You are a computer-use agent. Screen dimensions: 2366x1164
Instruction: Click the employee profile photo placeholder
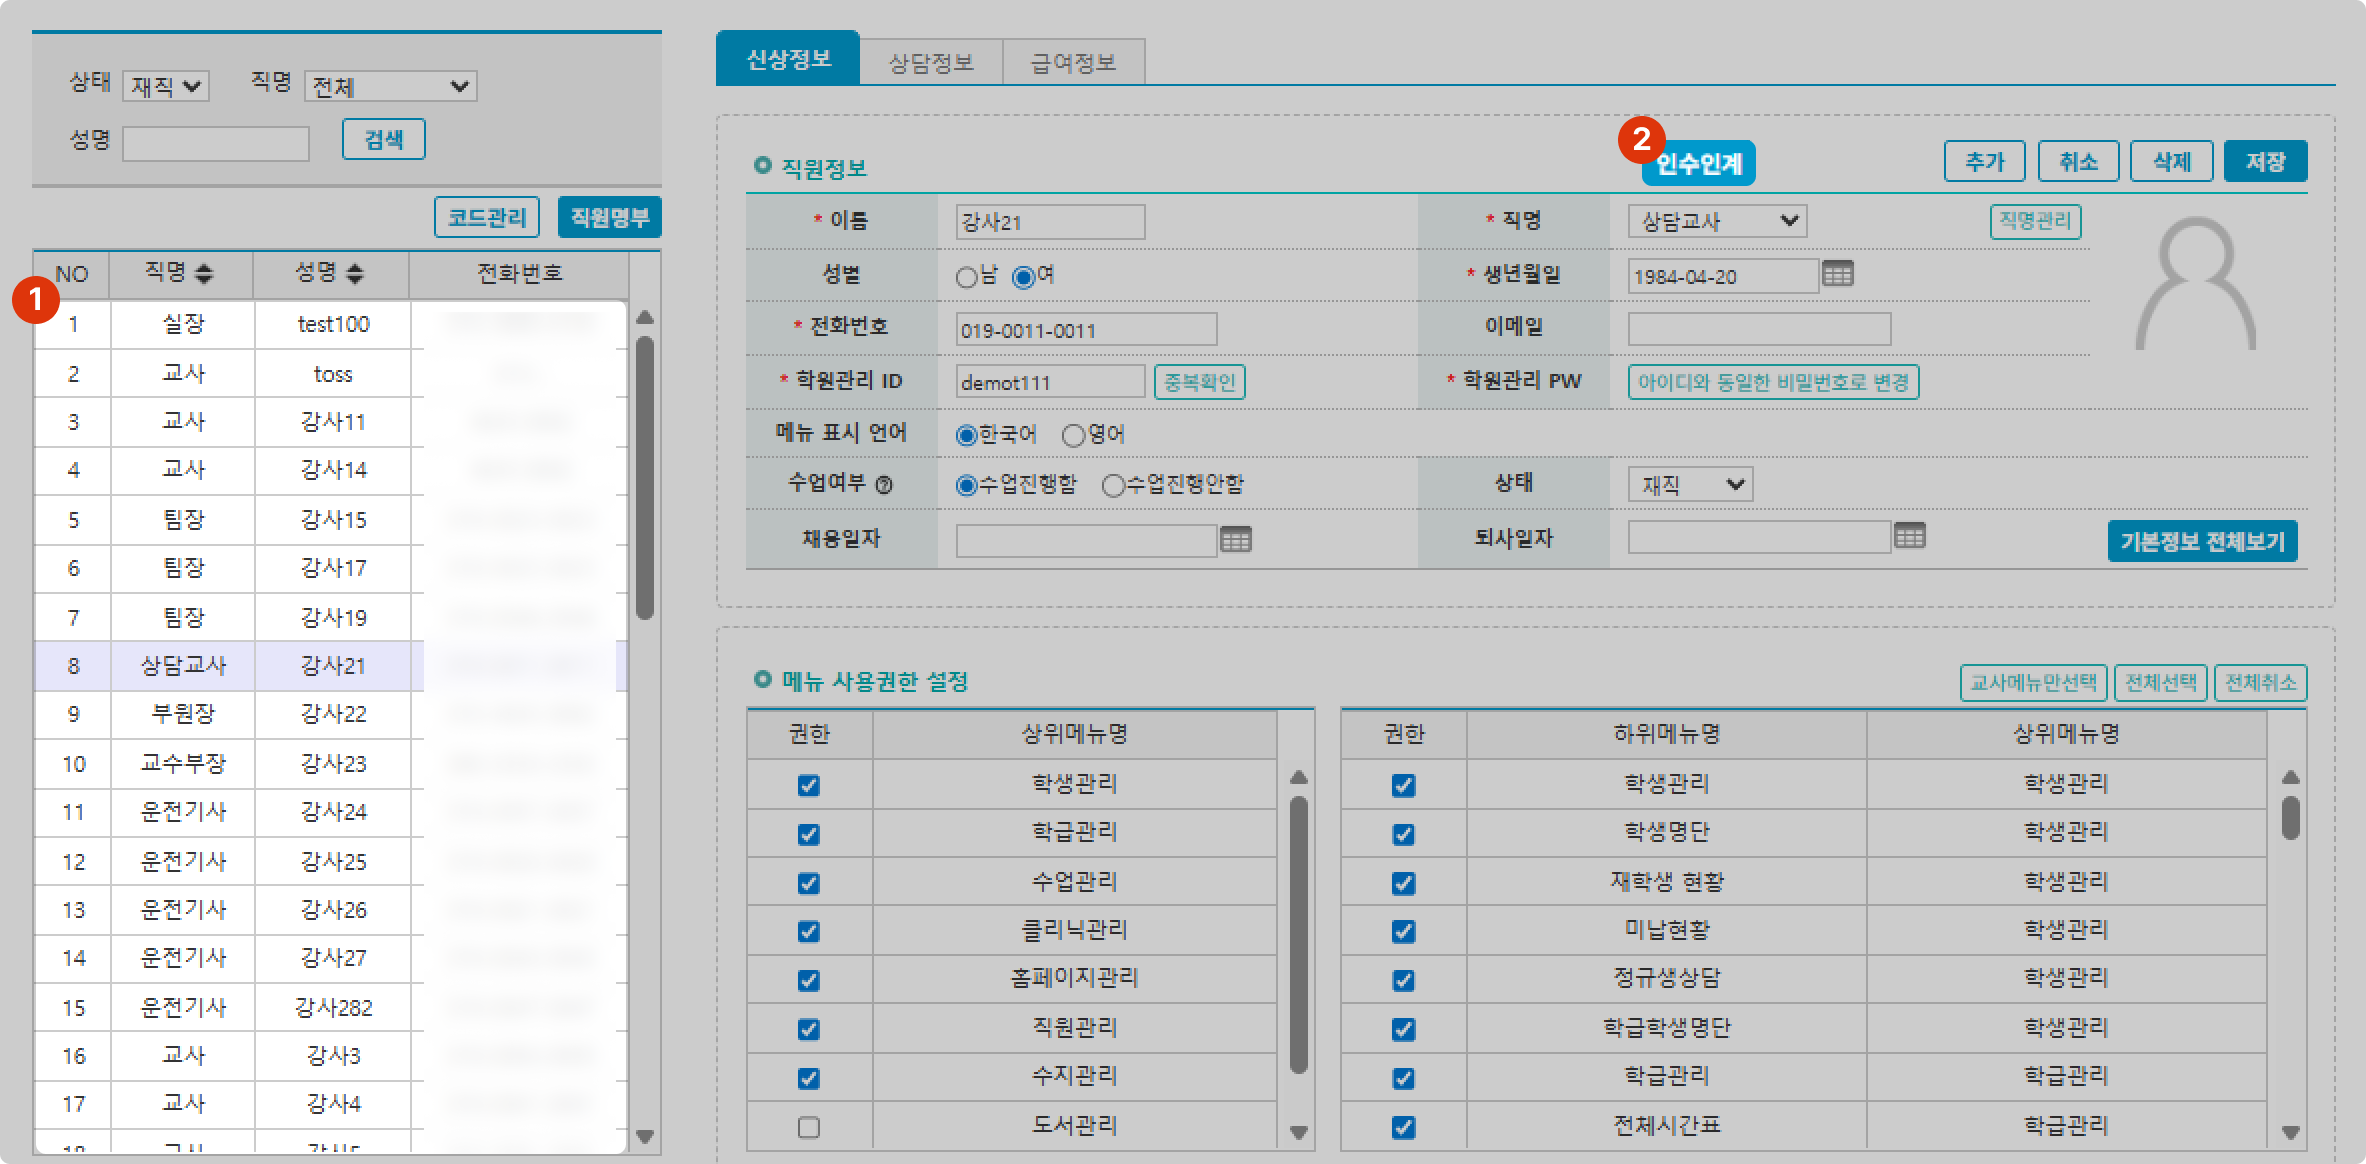(2196, 284)
